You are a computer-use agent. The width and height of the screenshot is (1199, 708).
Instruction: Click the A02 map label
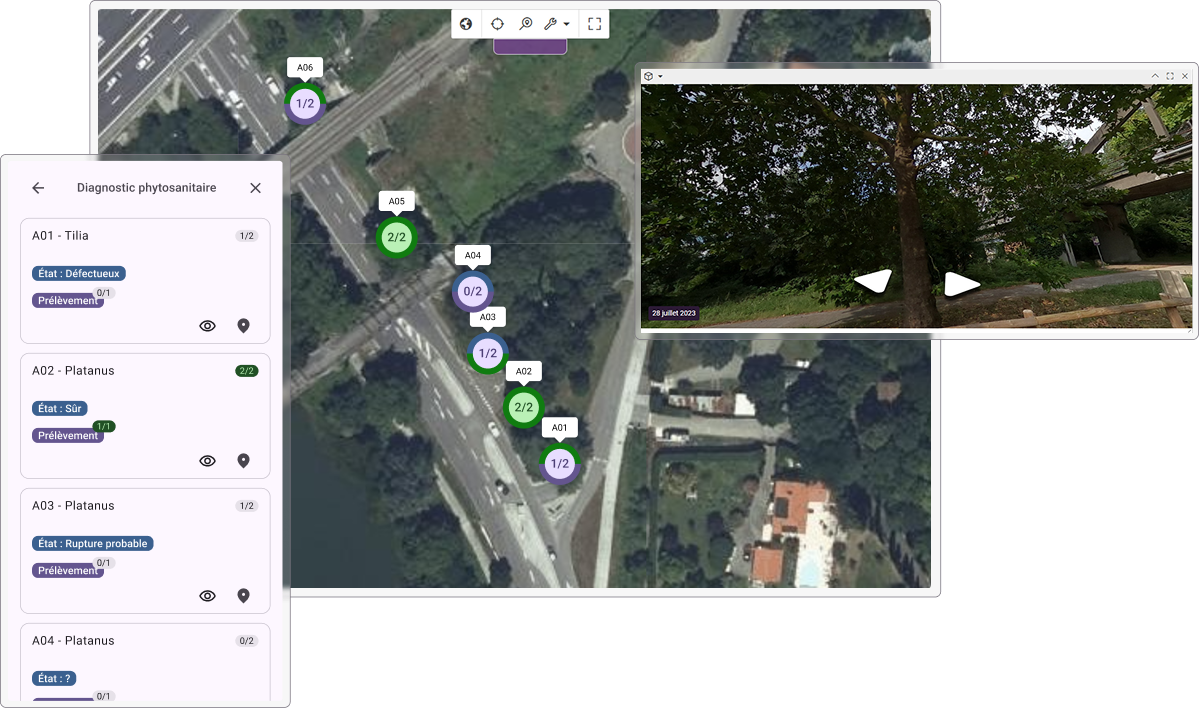[524, 371]
